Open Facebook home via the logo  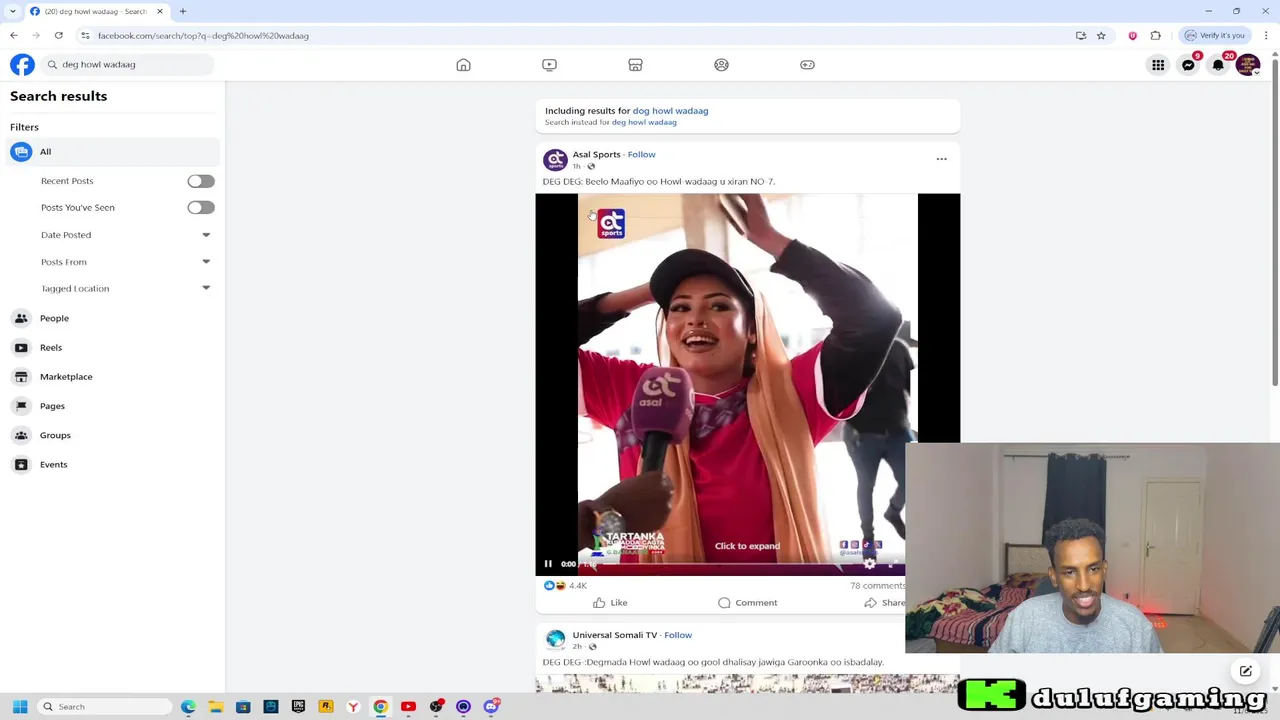22,64
